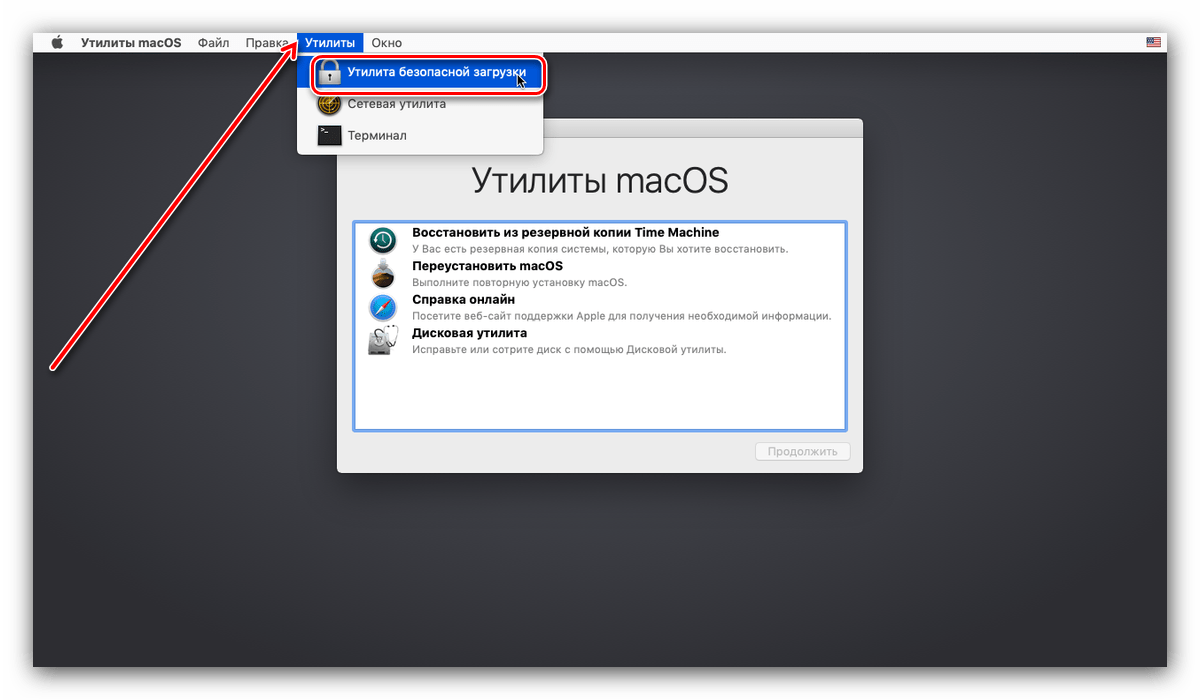Click the Disk Utility stethoscope icon
The width and height of the screenshot is (1200, 700).
(x=383, y=340)
